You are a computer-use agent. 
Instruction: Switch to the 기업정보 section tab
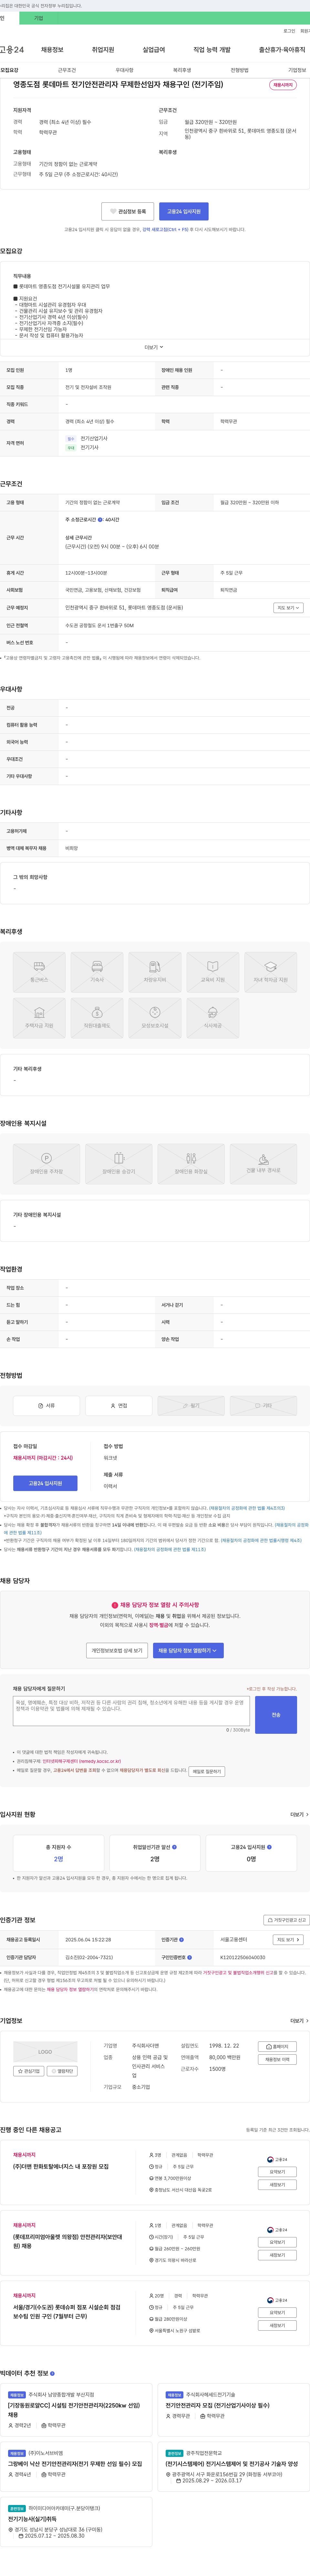coord(297,70)
